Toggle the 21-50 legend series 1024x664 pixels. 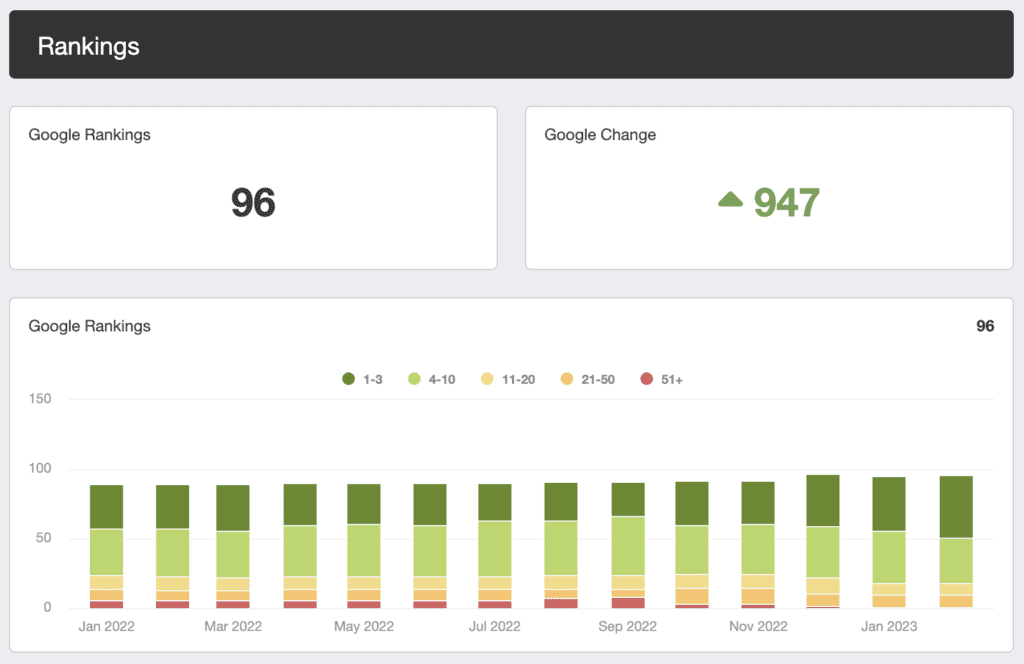coord(588,379)
